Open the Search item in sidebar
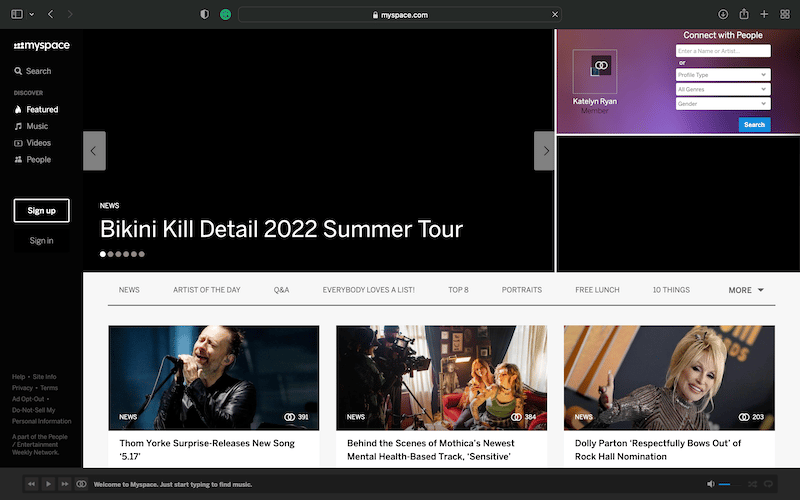Image resolution: width=800 pixels, height=500 pixels. click(33, 71)
